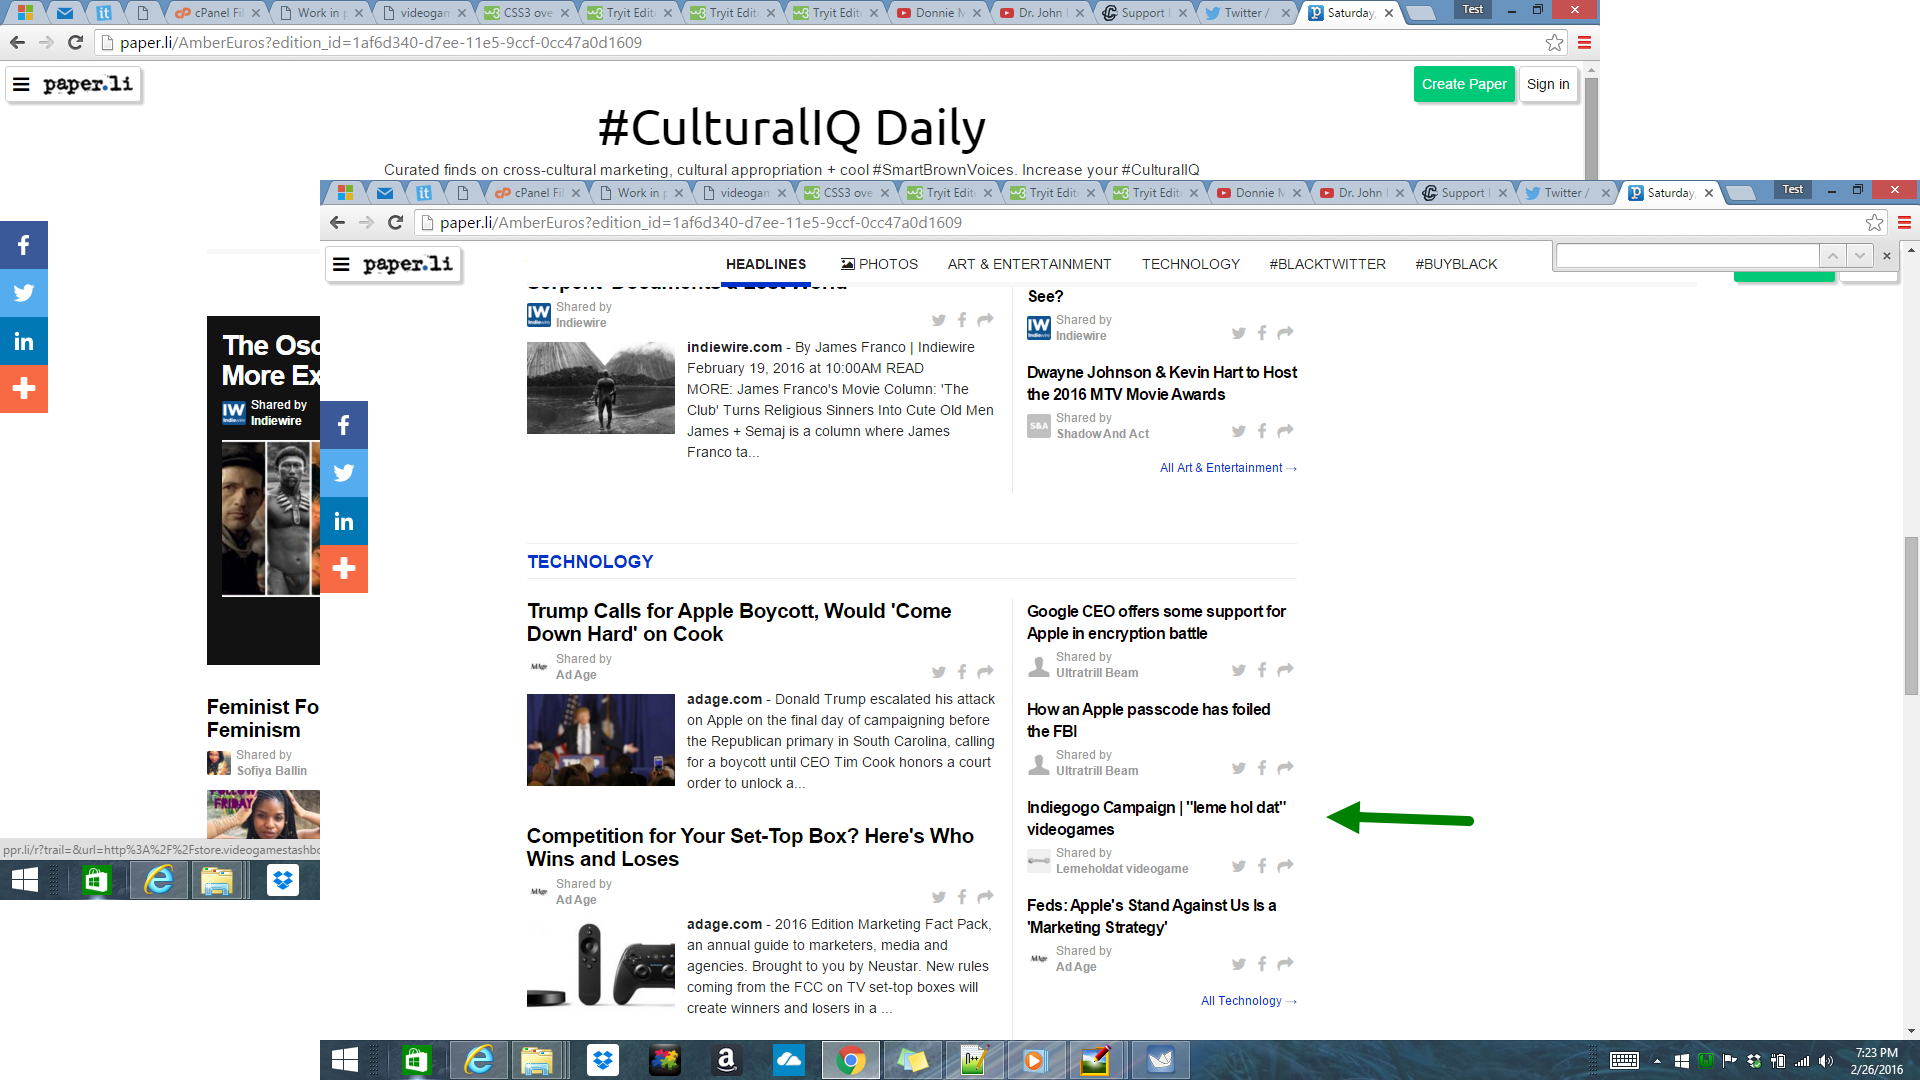Click the Create Paper button
This screenshot has width=1920, height=1080.
coord(1464,84)
